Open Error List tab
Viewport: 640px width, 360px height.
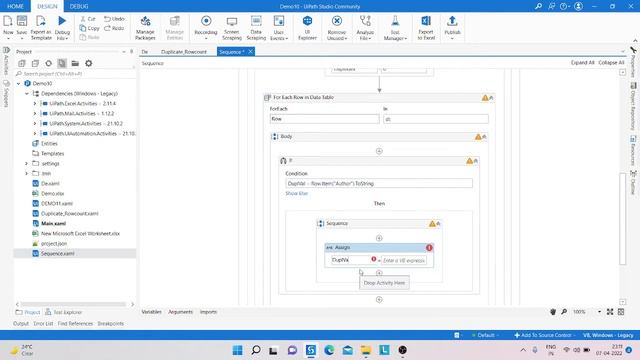tap(43, 323)
